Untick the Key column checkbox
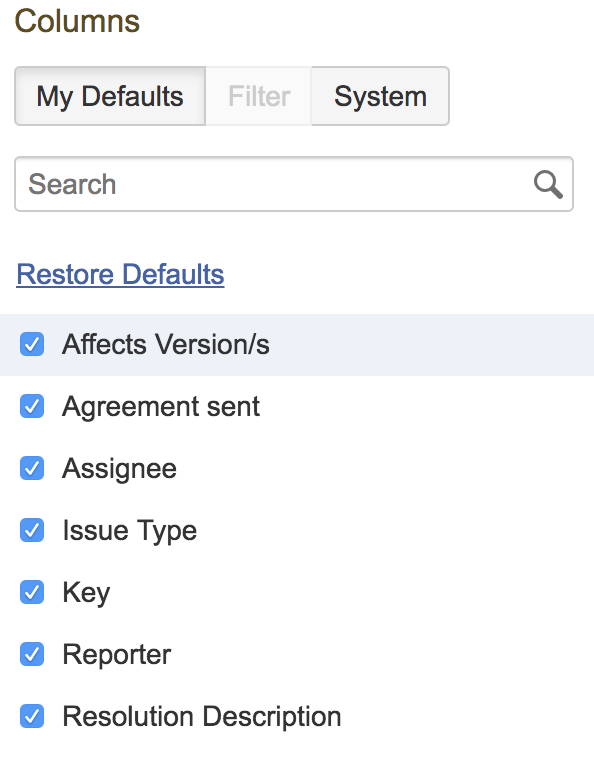This screenshot has width=594, height=766. click(x=32, y=593)
